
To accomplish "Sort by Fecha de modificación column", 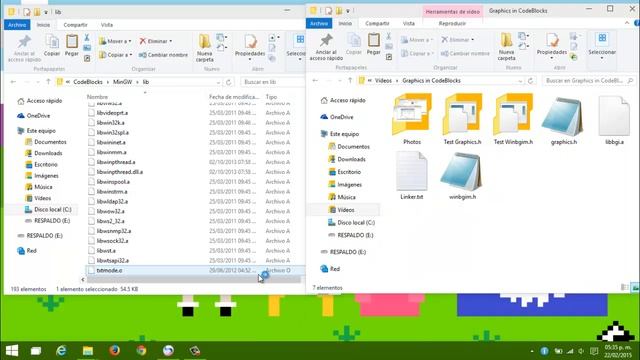I will pyautogui.click(x=235, y=97).
